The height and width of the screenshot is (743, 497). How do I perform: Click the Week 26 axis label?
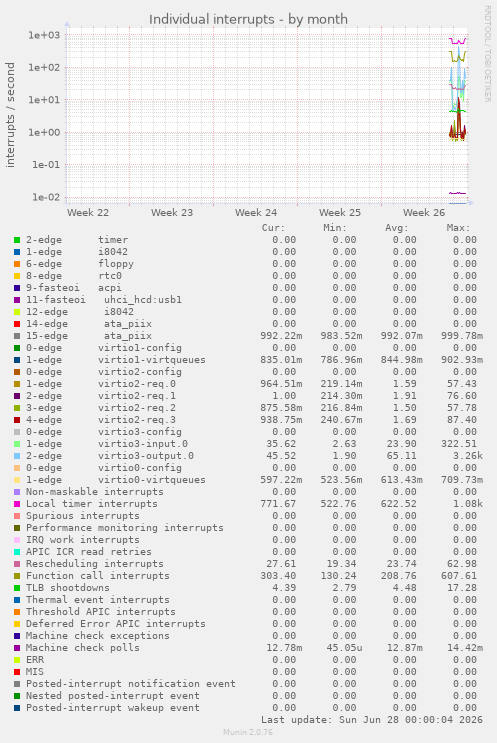click(x=424, y=213)
